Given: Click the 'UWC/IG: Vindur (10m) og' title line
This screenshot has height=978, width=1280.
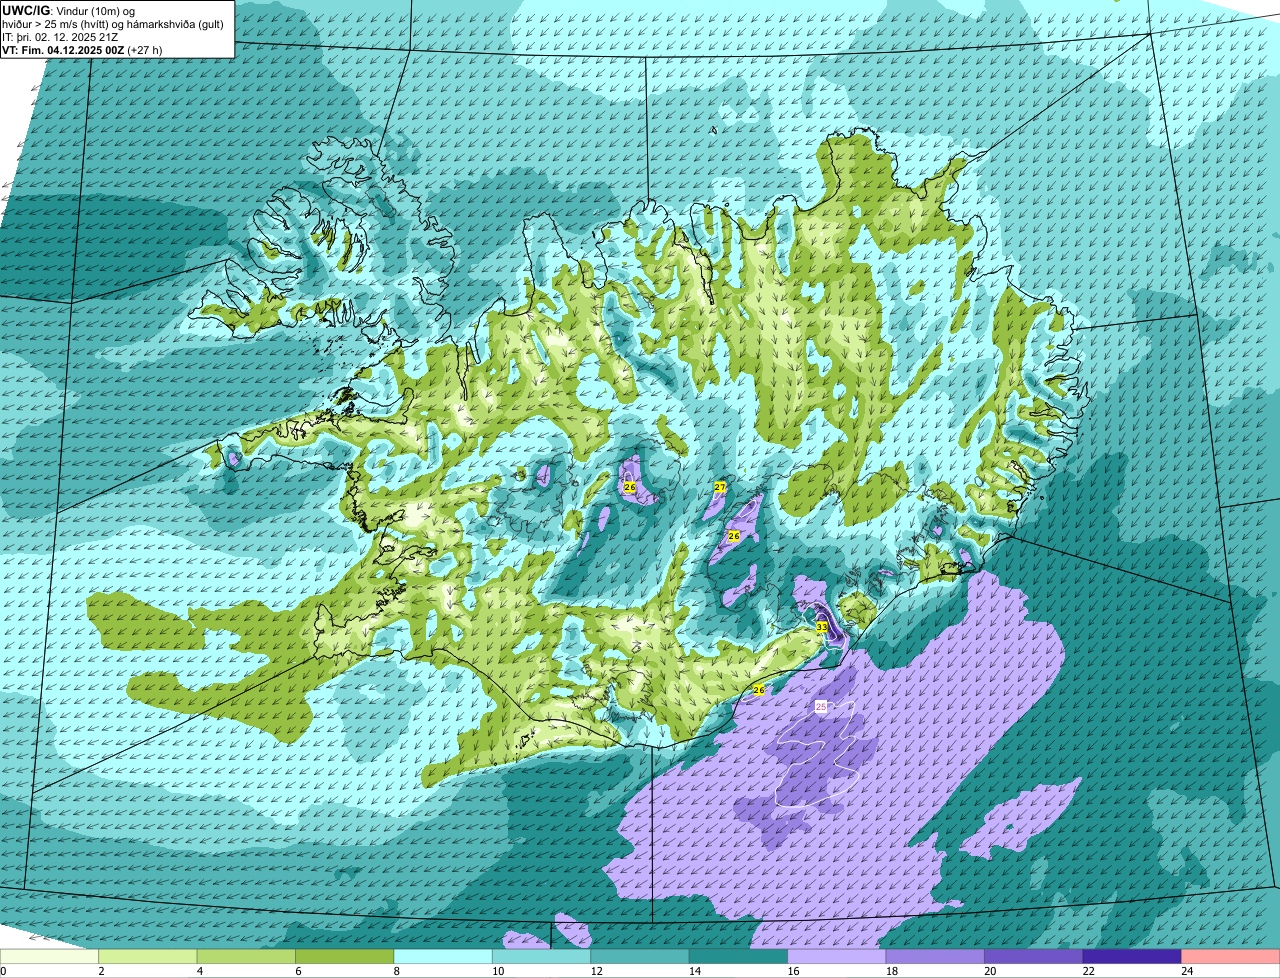Looking at the screenshot, I should click(x=69, y=10).
